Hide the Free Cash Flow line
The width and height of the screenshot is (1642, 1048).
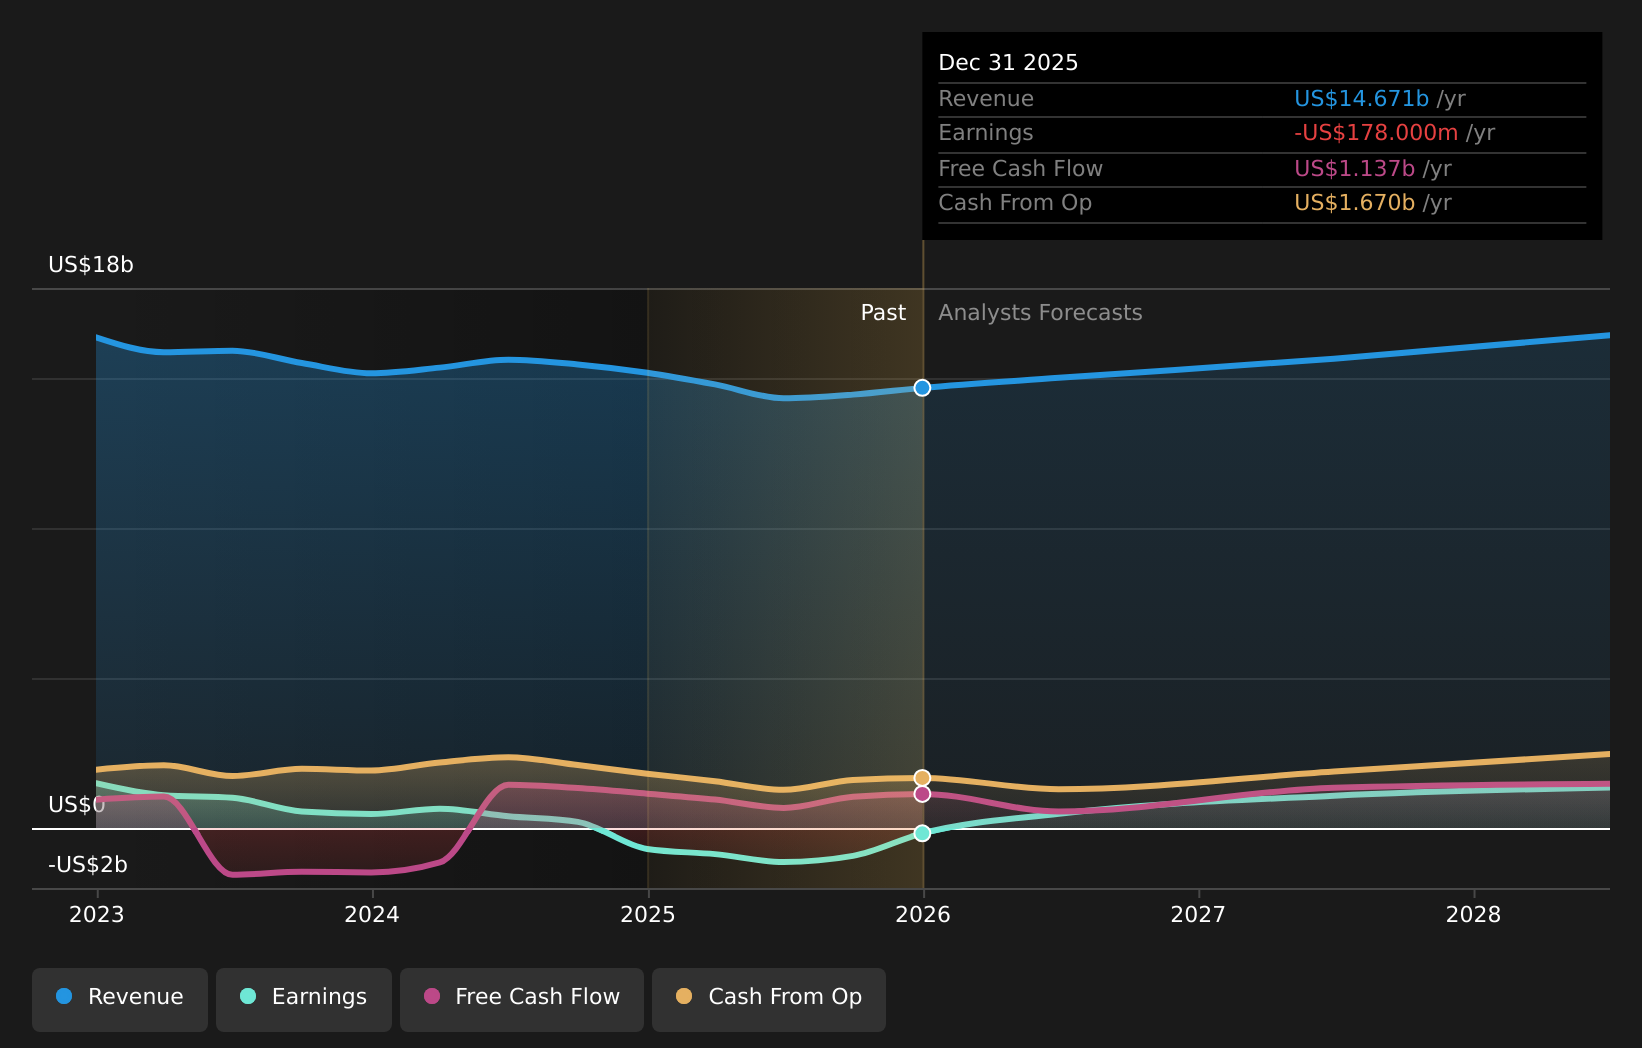(521, 997)
